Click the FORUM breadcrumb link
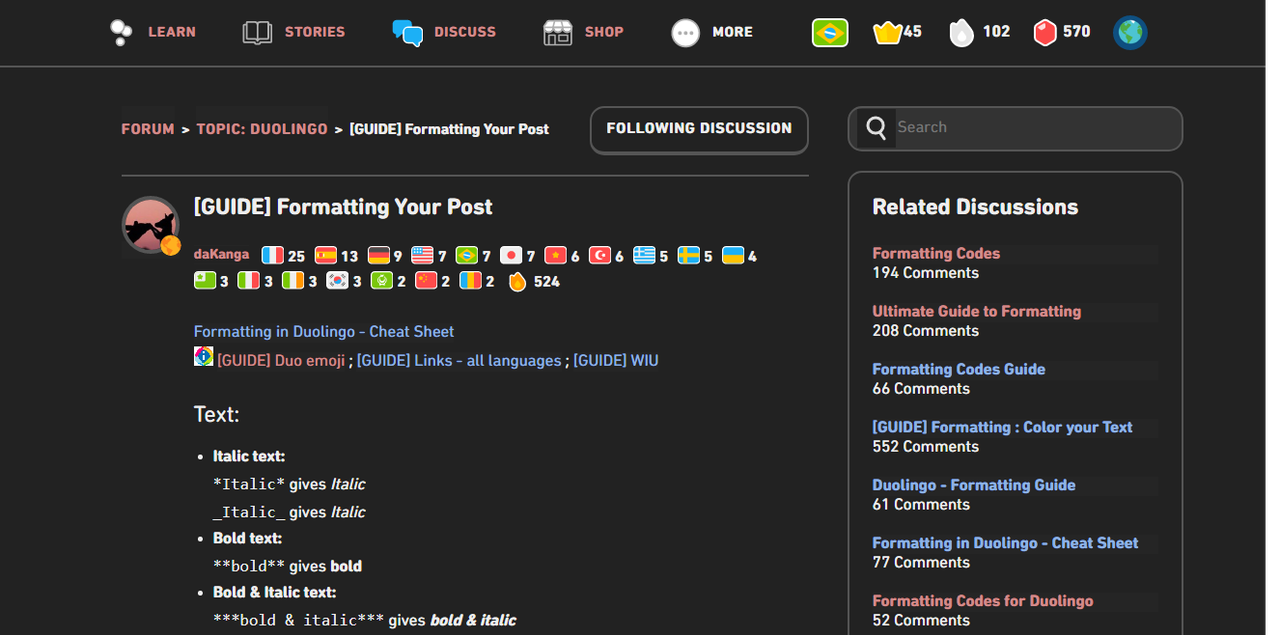The image size is (1280, 635). pos(148,129)
